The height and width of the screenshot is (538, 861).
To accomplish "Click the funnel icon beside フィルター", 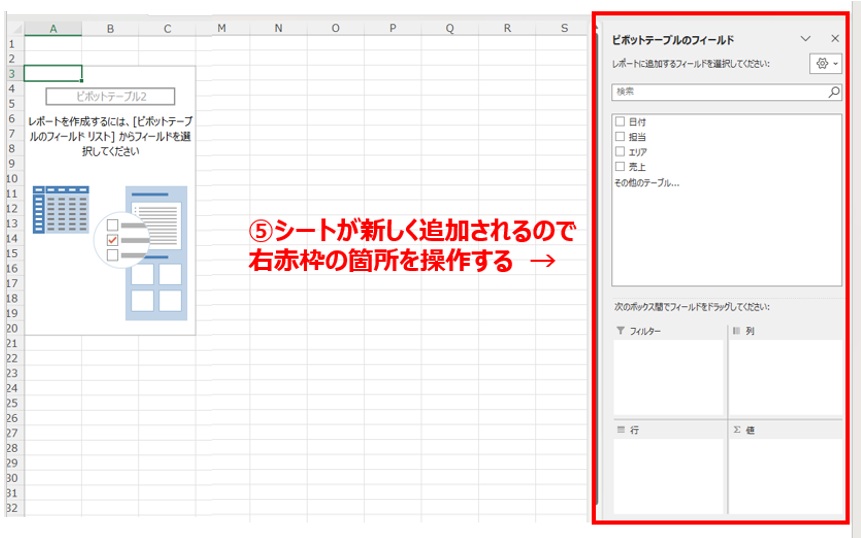I will 621,330.
